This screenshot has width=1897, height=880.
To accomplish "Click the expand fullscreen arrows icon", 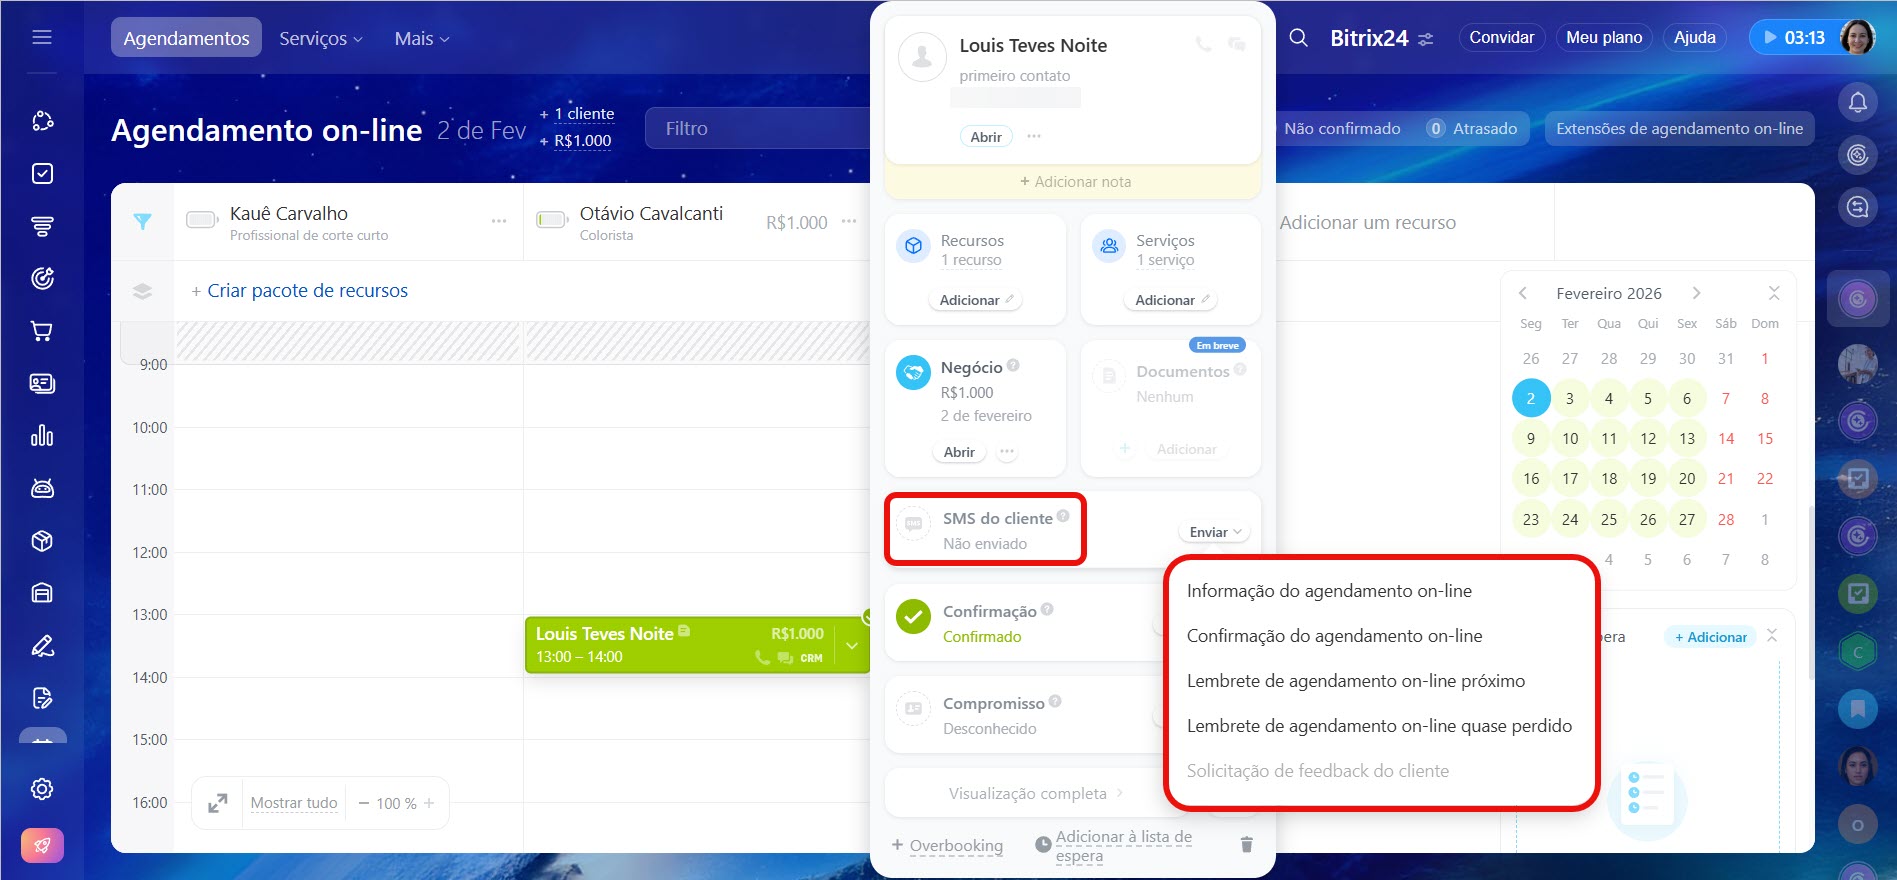I will pyautogui.click(x=217, y=803).
